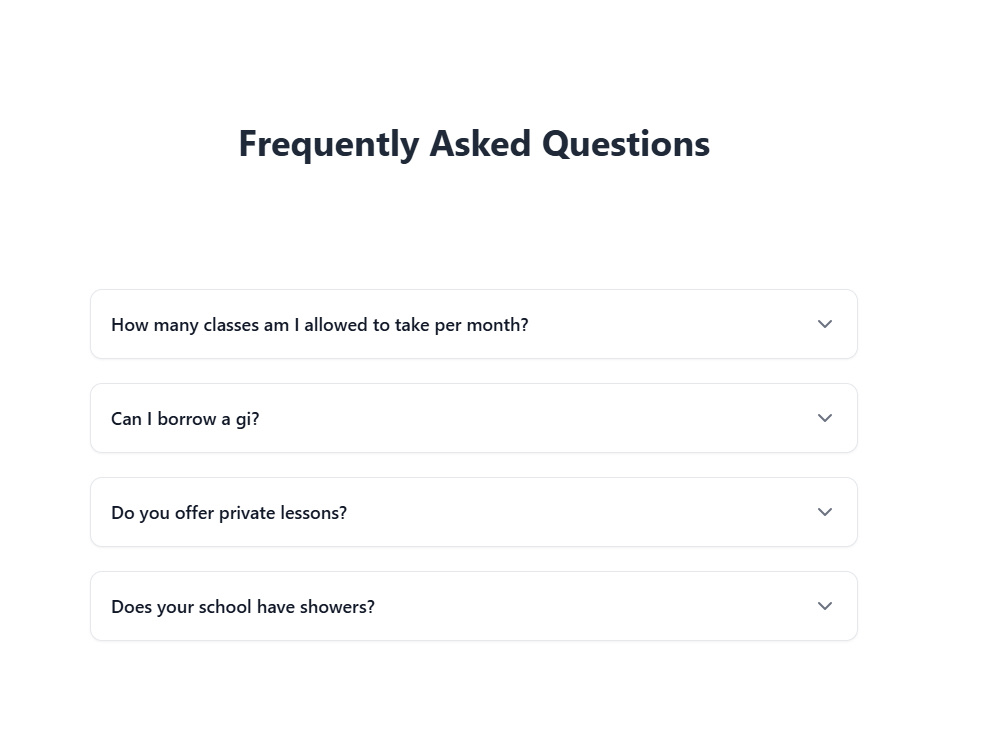Screen dimensions: 1000x750
Task: Click blank space right of classes per month text
Action: [x=670, y=324]
